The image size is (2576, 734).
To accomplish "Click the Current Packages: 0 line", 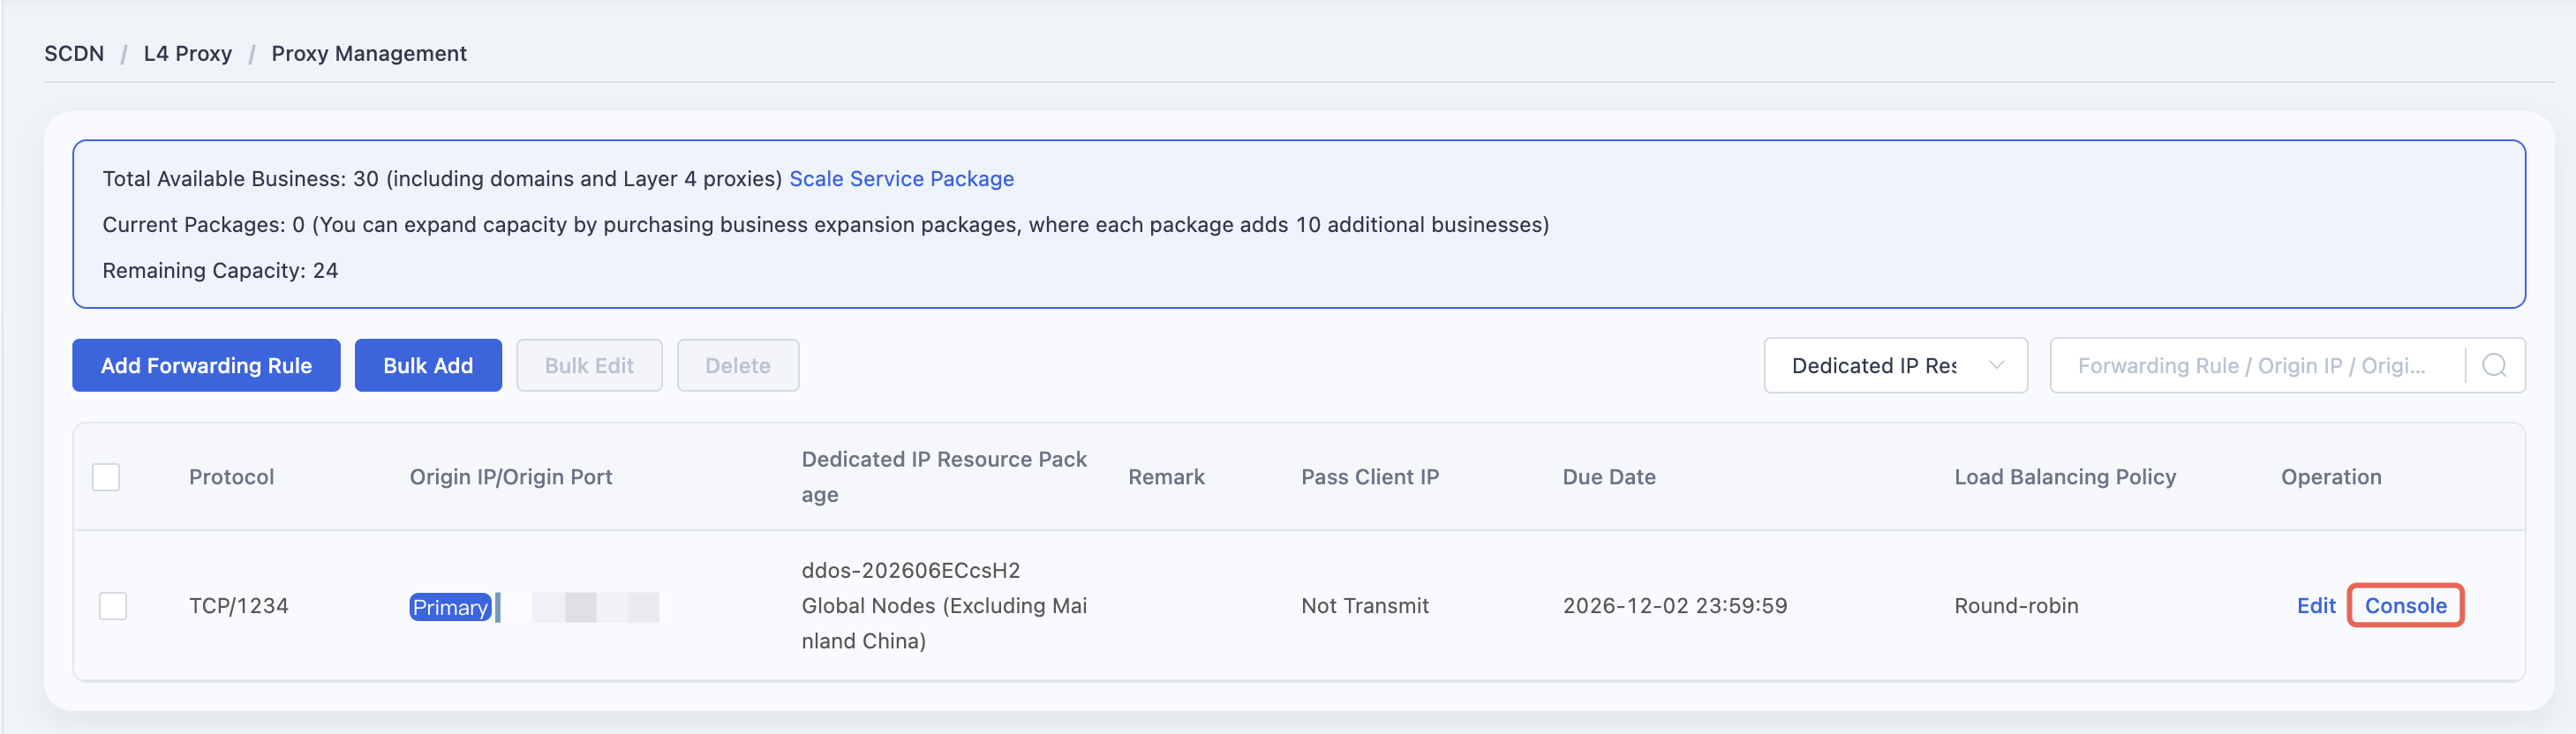I will (826, 225).
